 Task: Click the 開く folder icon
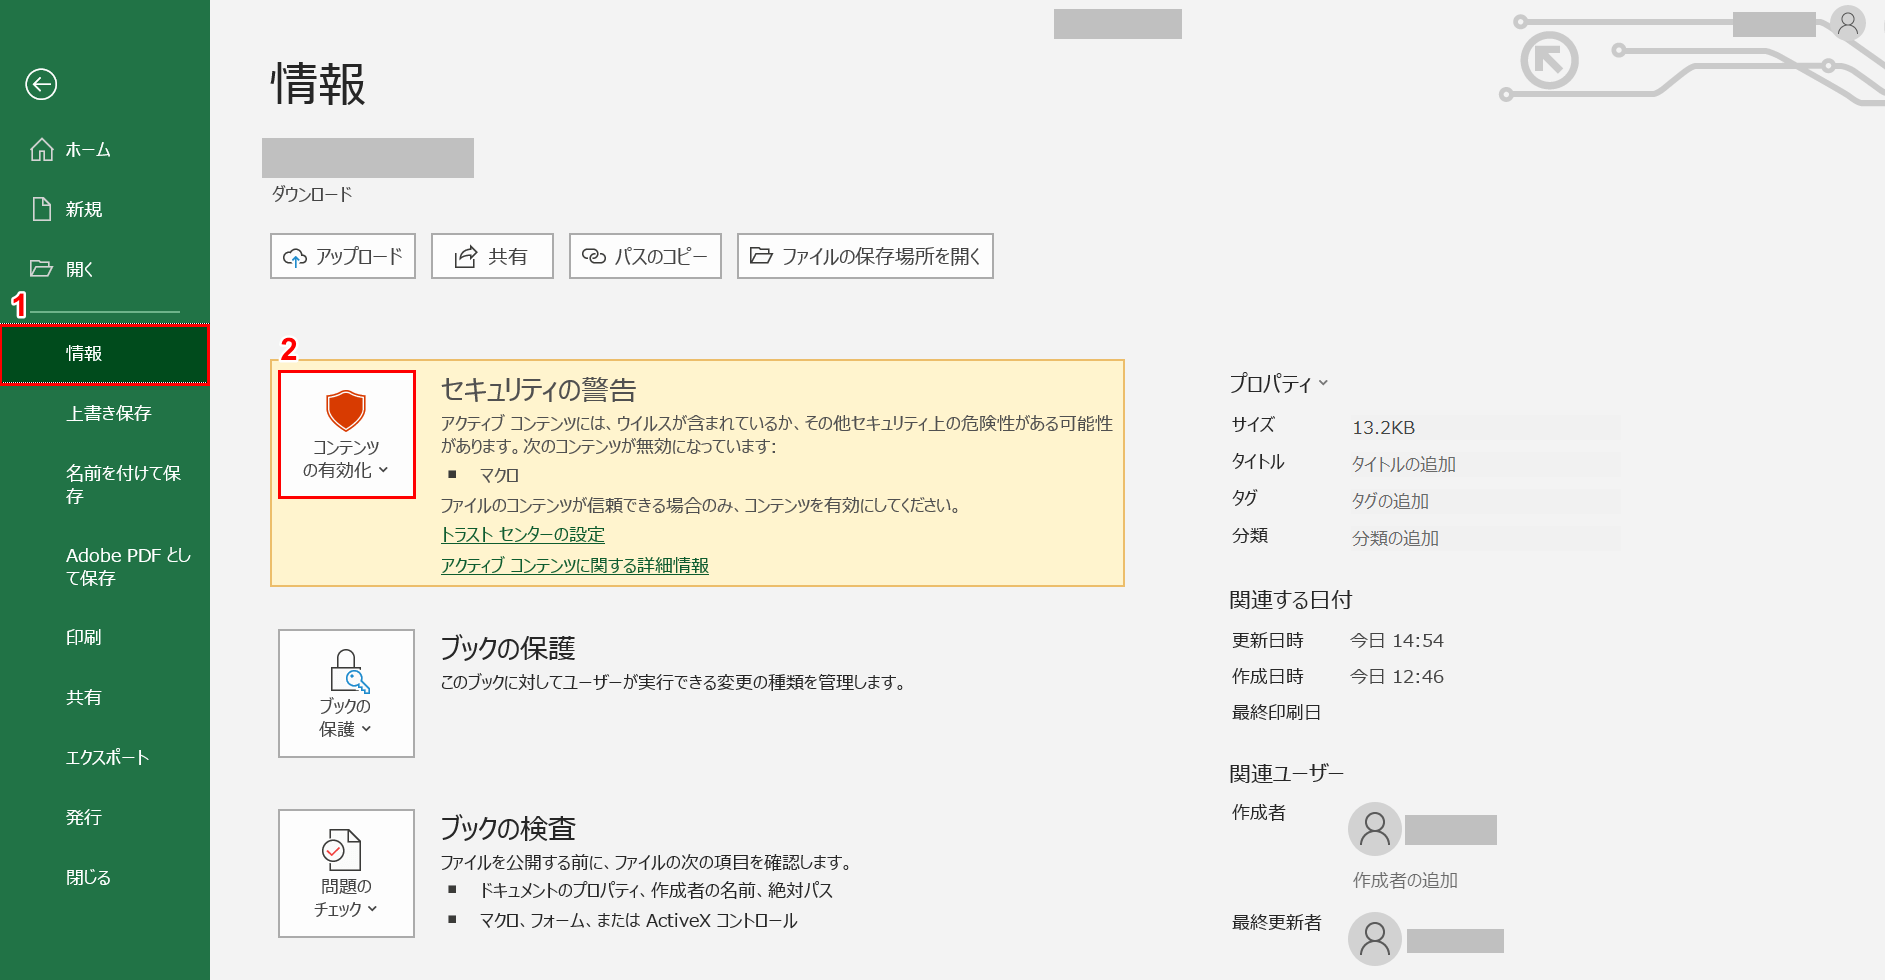coord(41,267)
